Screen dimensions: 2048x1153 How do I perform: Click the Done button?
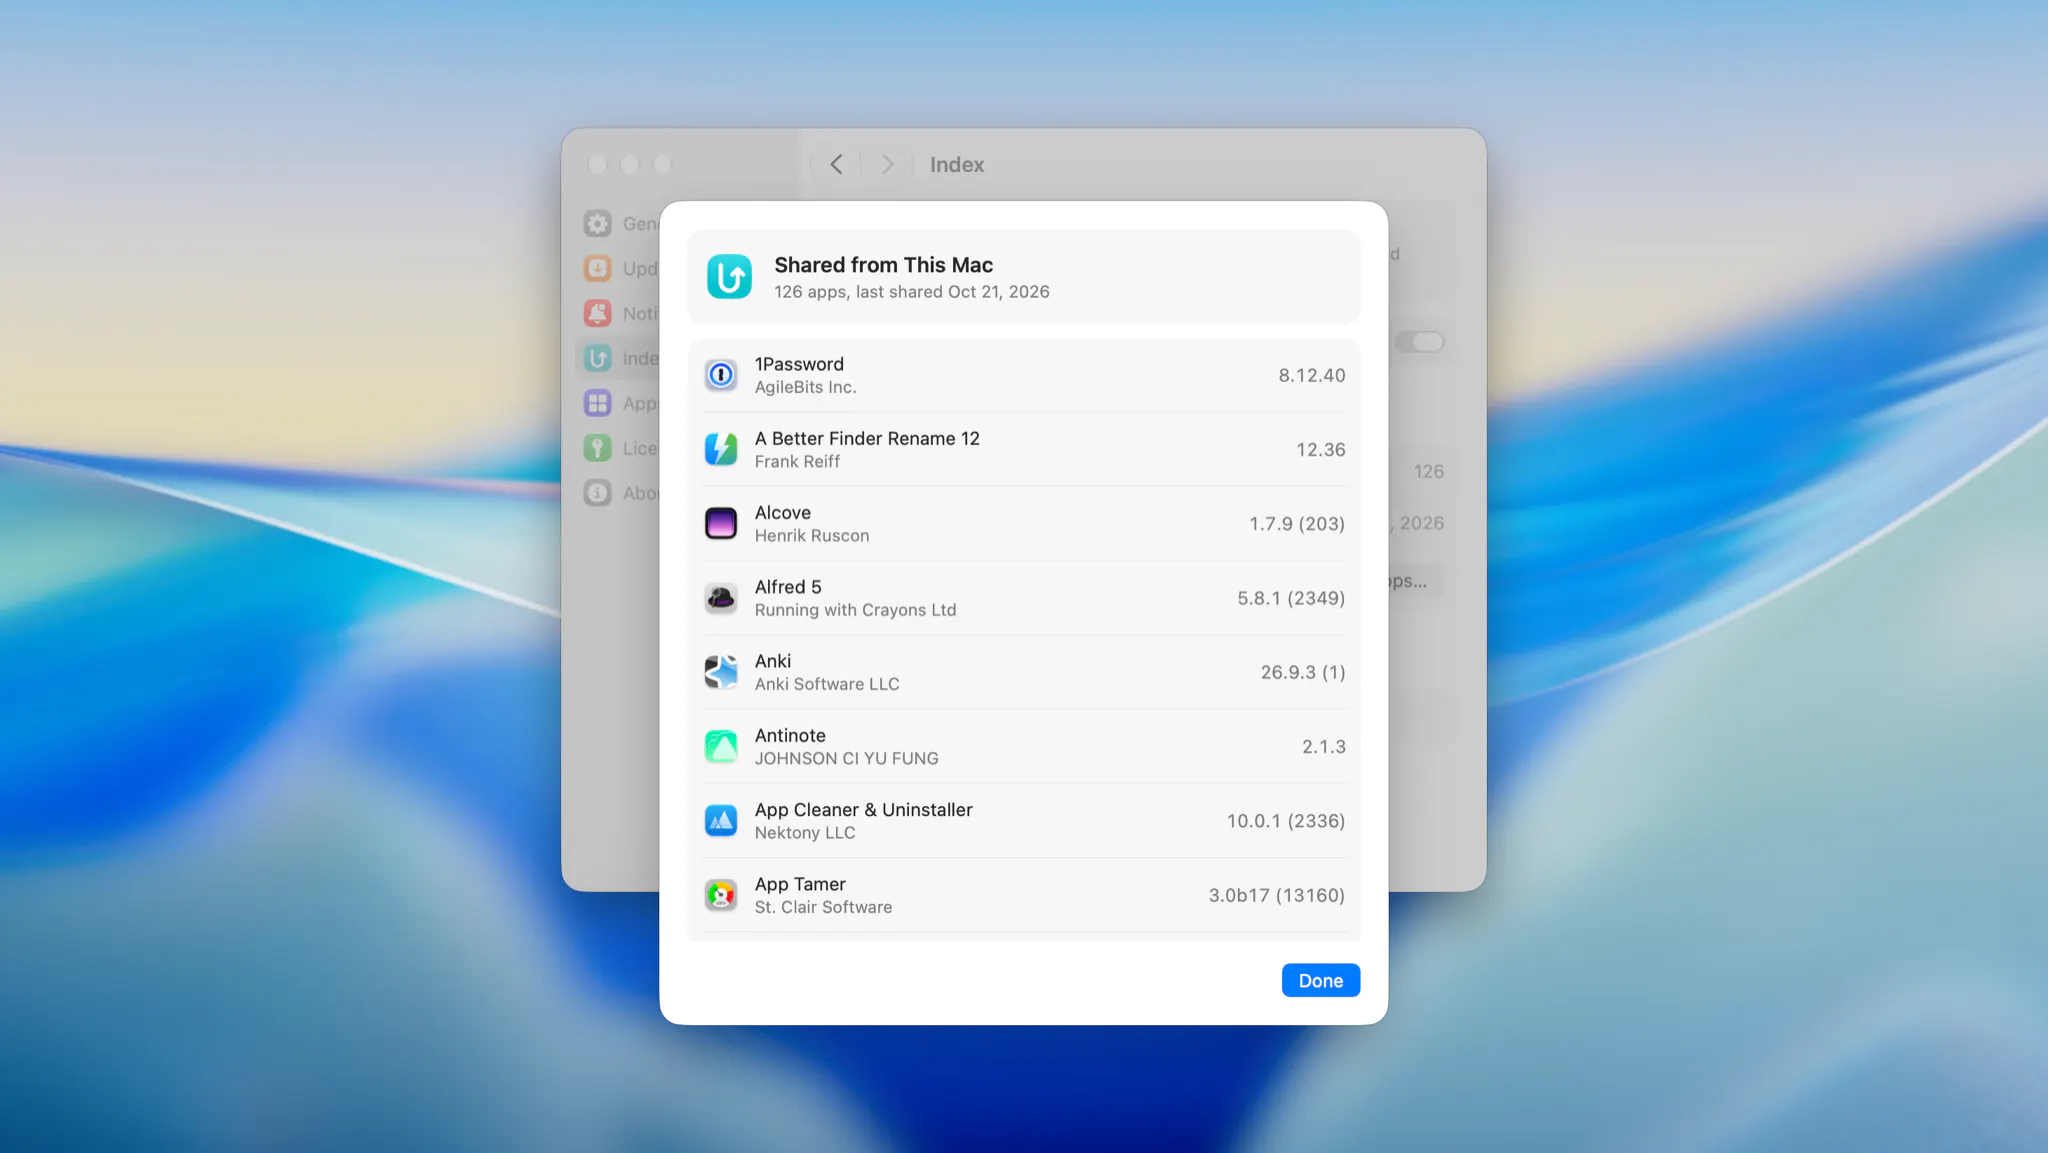1320,980
